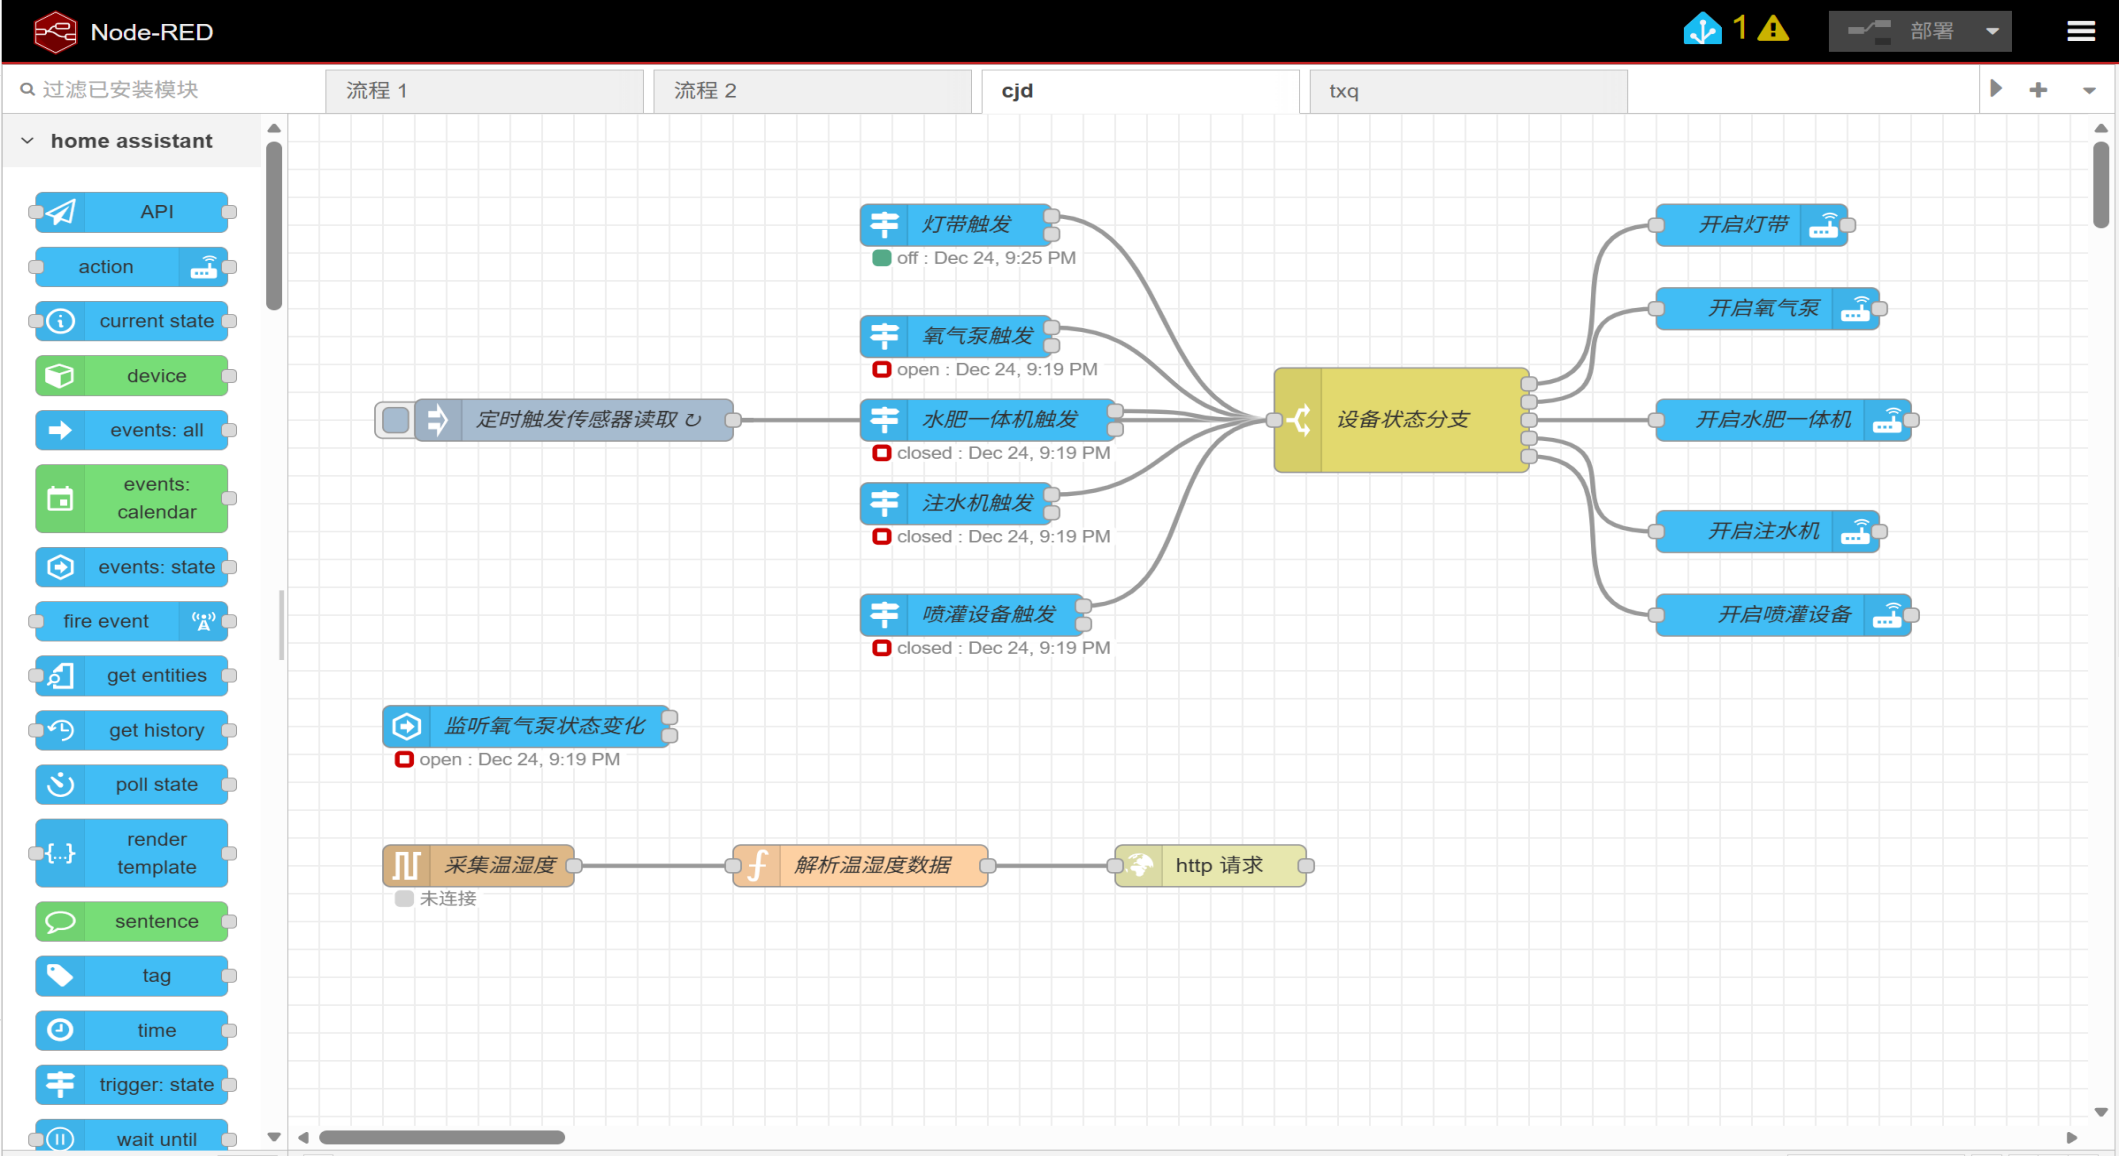Click the yellow warning triangle icon

pyautogui.click(x=1773, y=30)
